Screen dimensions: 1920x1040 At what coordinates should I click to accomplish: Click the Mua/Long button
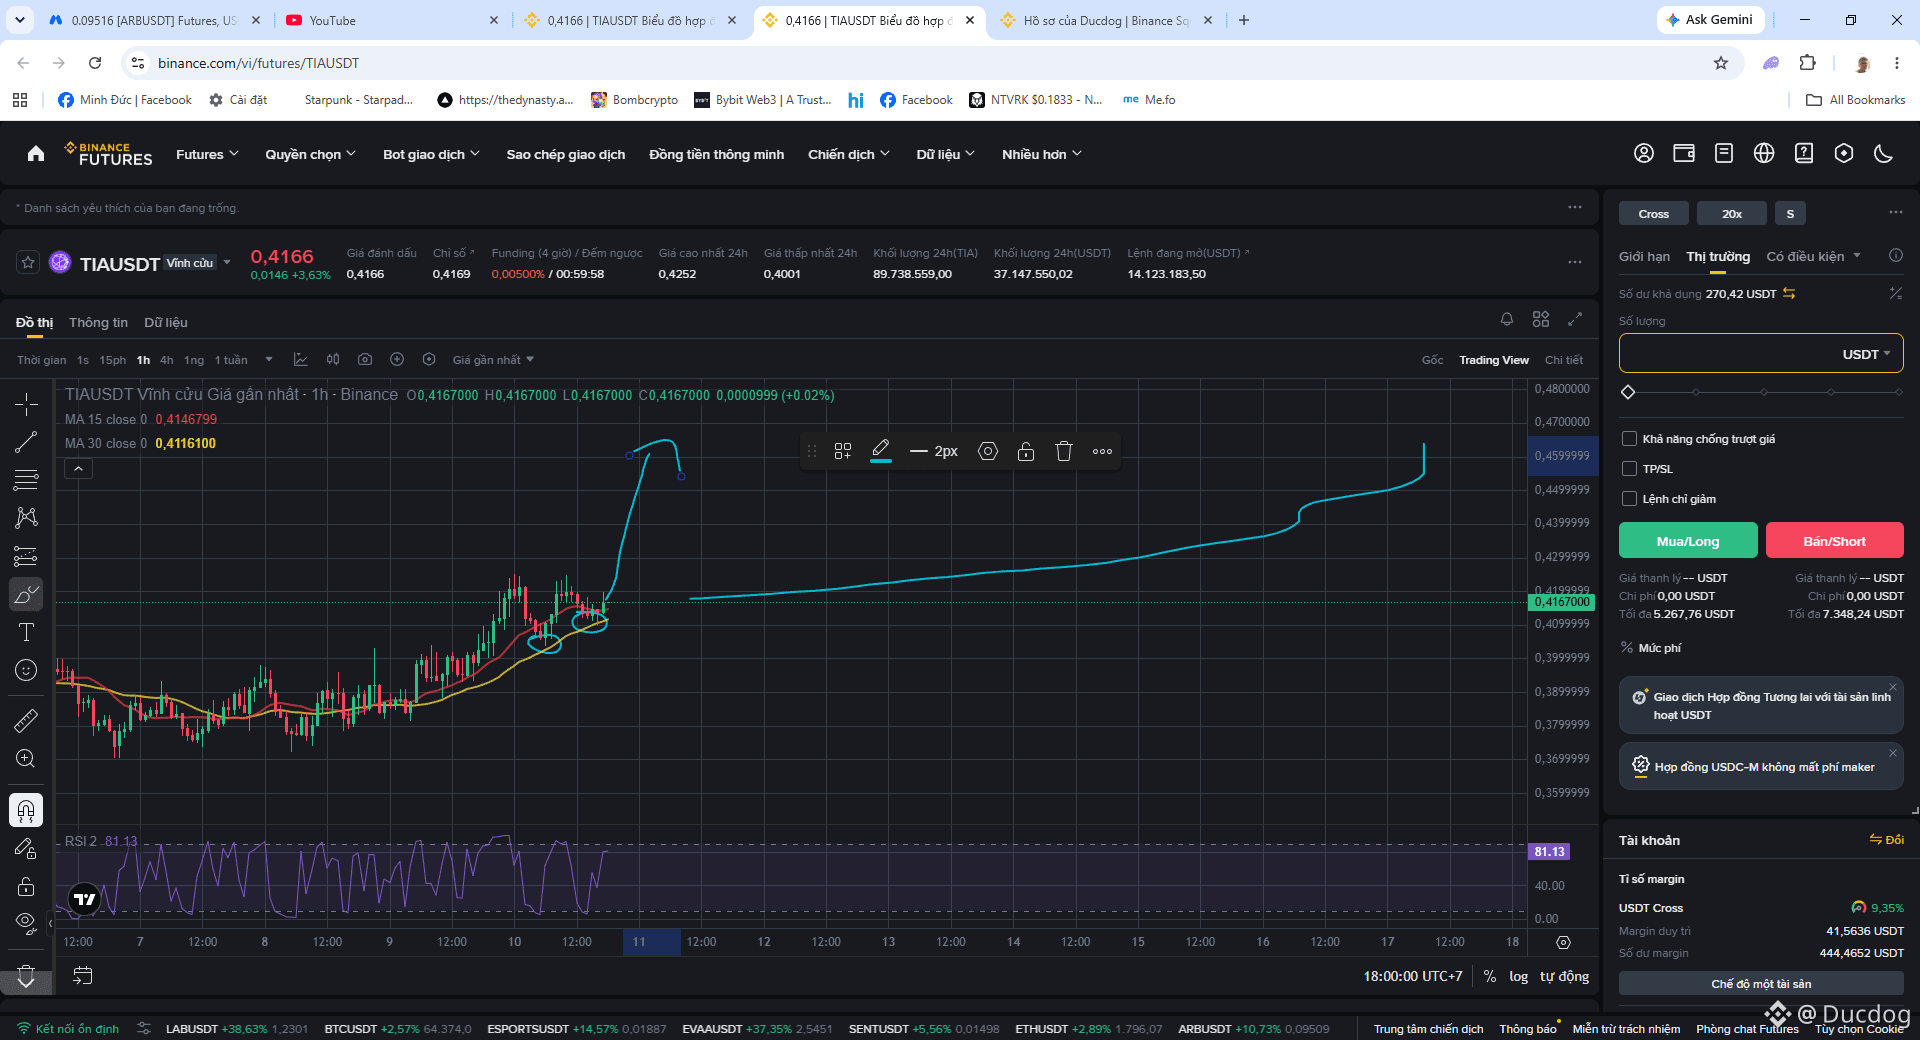click(1688, 541)
